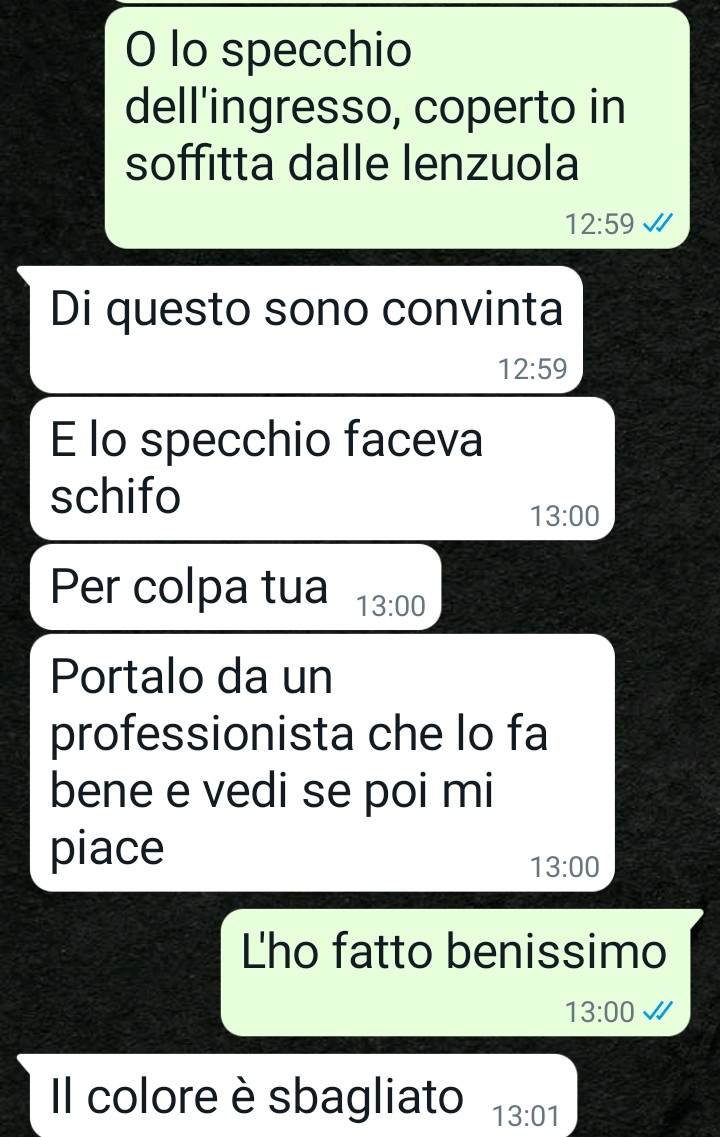Viewport: 720px width, 1137px height.
Task: Click the 13:00 timestamp next to "Per colpa tua"
Action: point(391,606)
